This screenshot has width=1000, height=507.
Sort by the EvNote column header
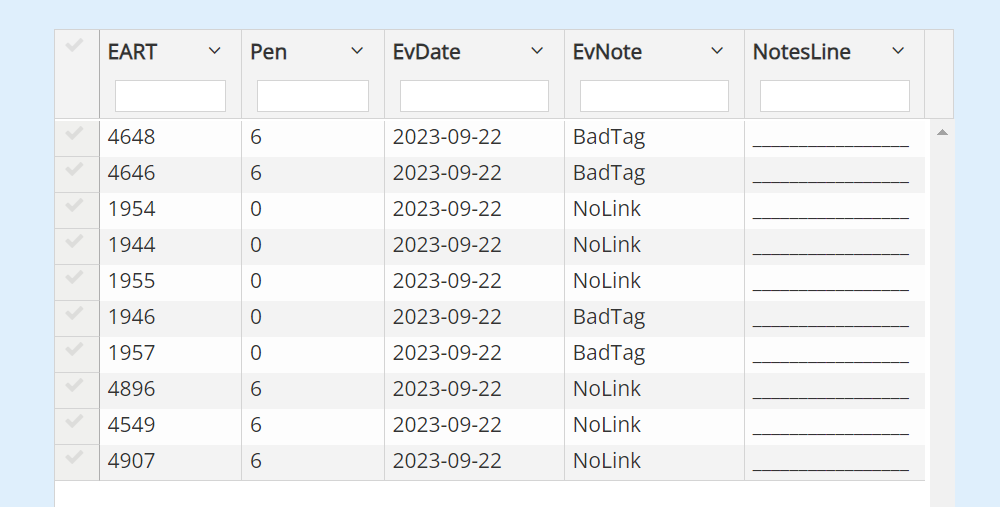pyautogui.click(x=607, y=52)
